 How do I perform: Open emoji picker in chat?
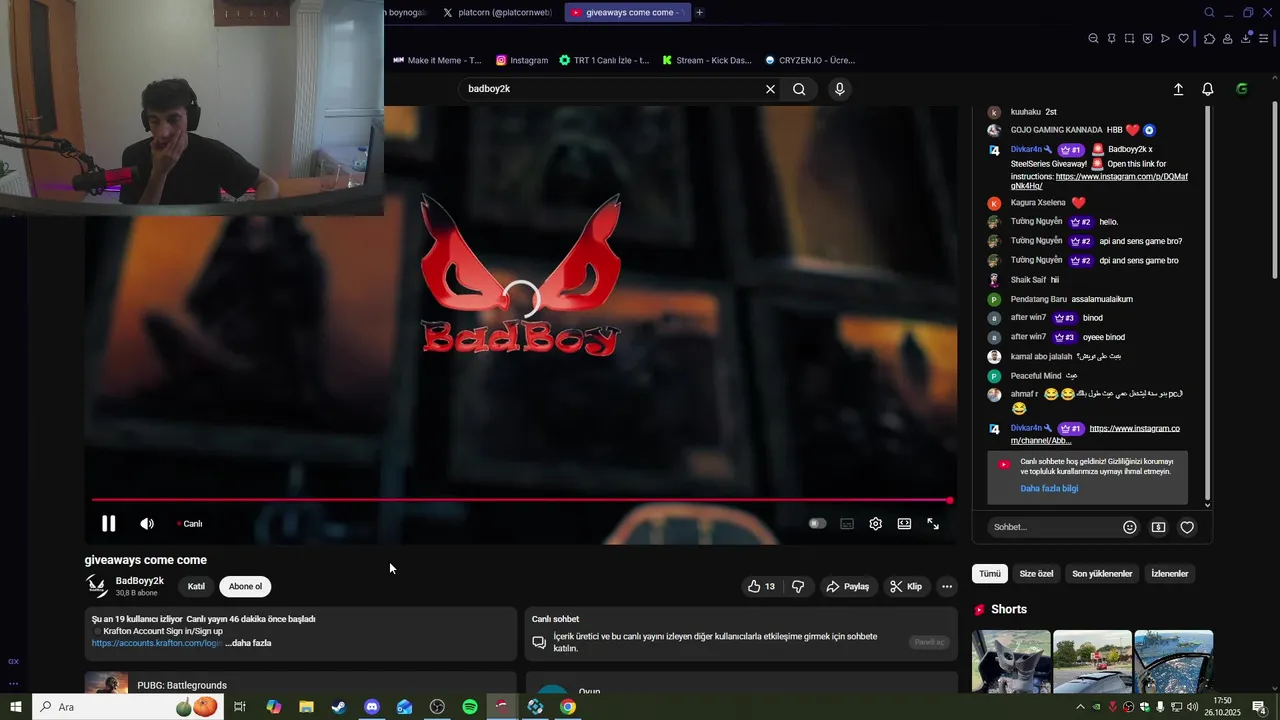[x=1130, y=527]
